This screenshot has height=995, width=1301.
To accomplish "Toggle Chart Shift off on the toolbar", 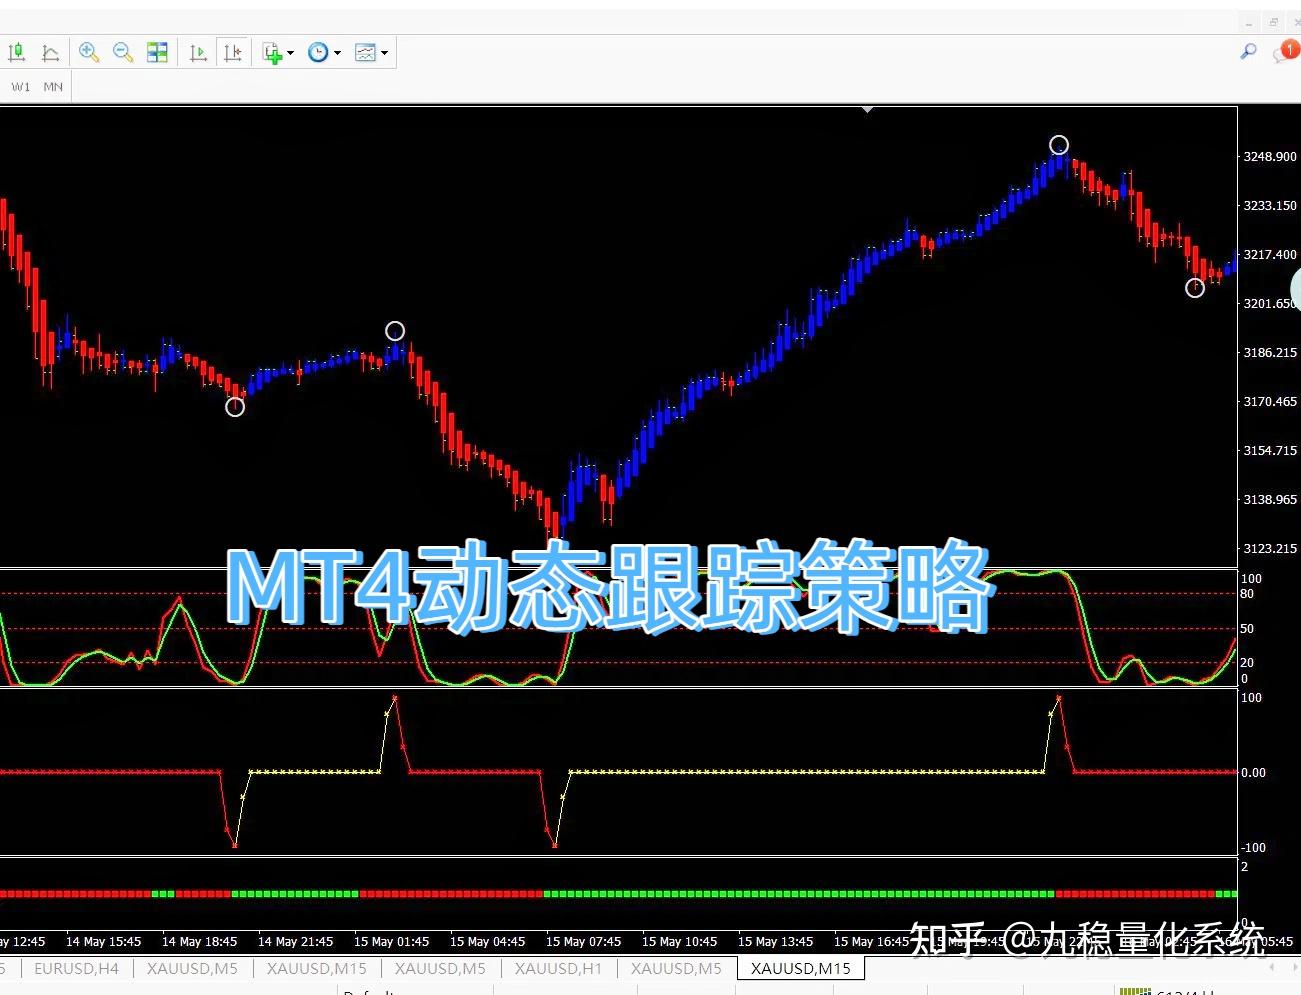I will coord(233,52).
